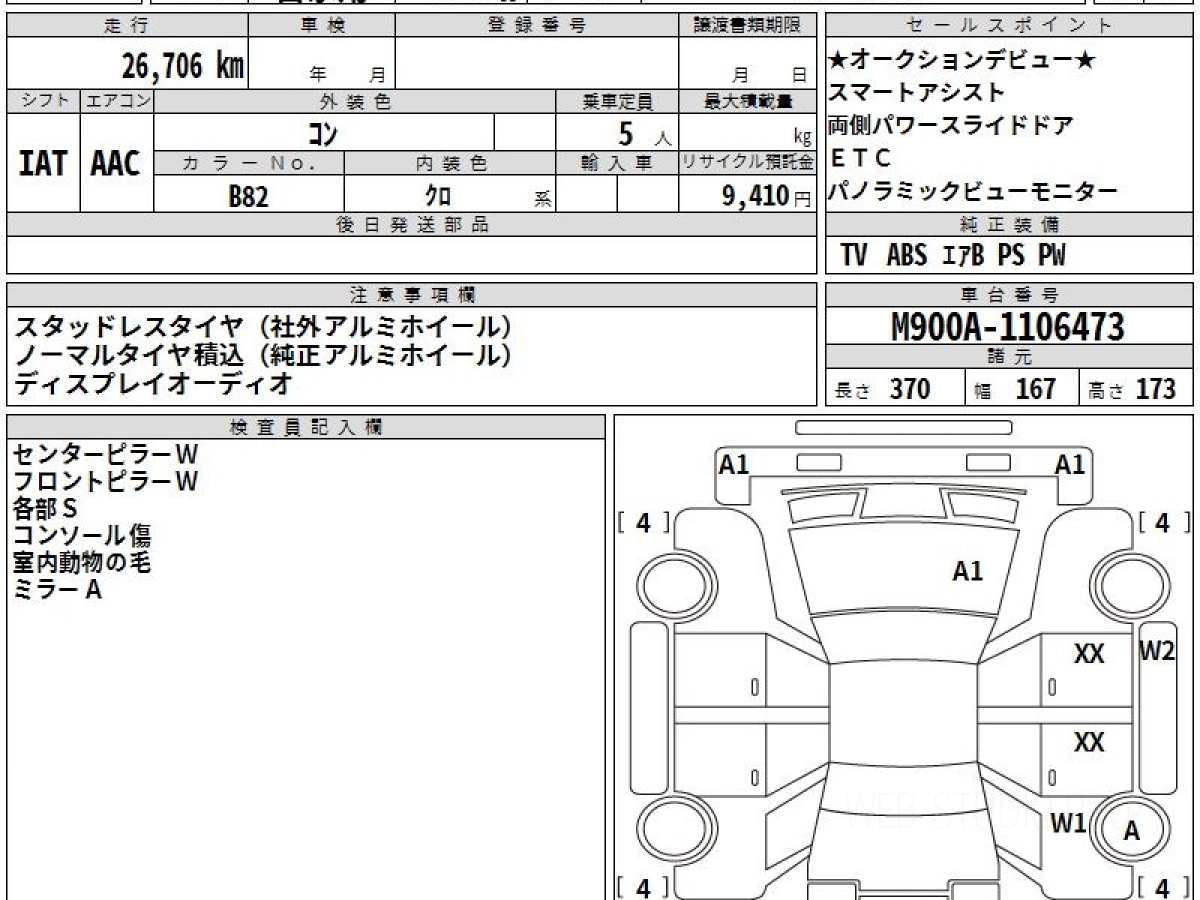Viewport: 1200px width, 900px height.
Task: Click the A1 mark on the hood
Action: [x=968, y=572]
